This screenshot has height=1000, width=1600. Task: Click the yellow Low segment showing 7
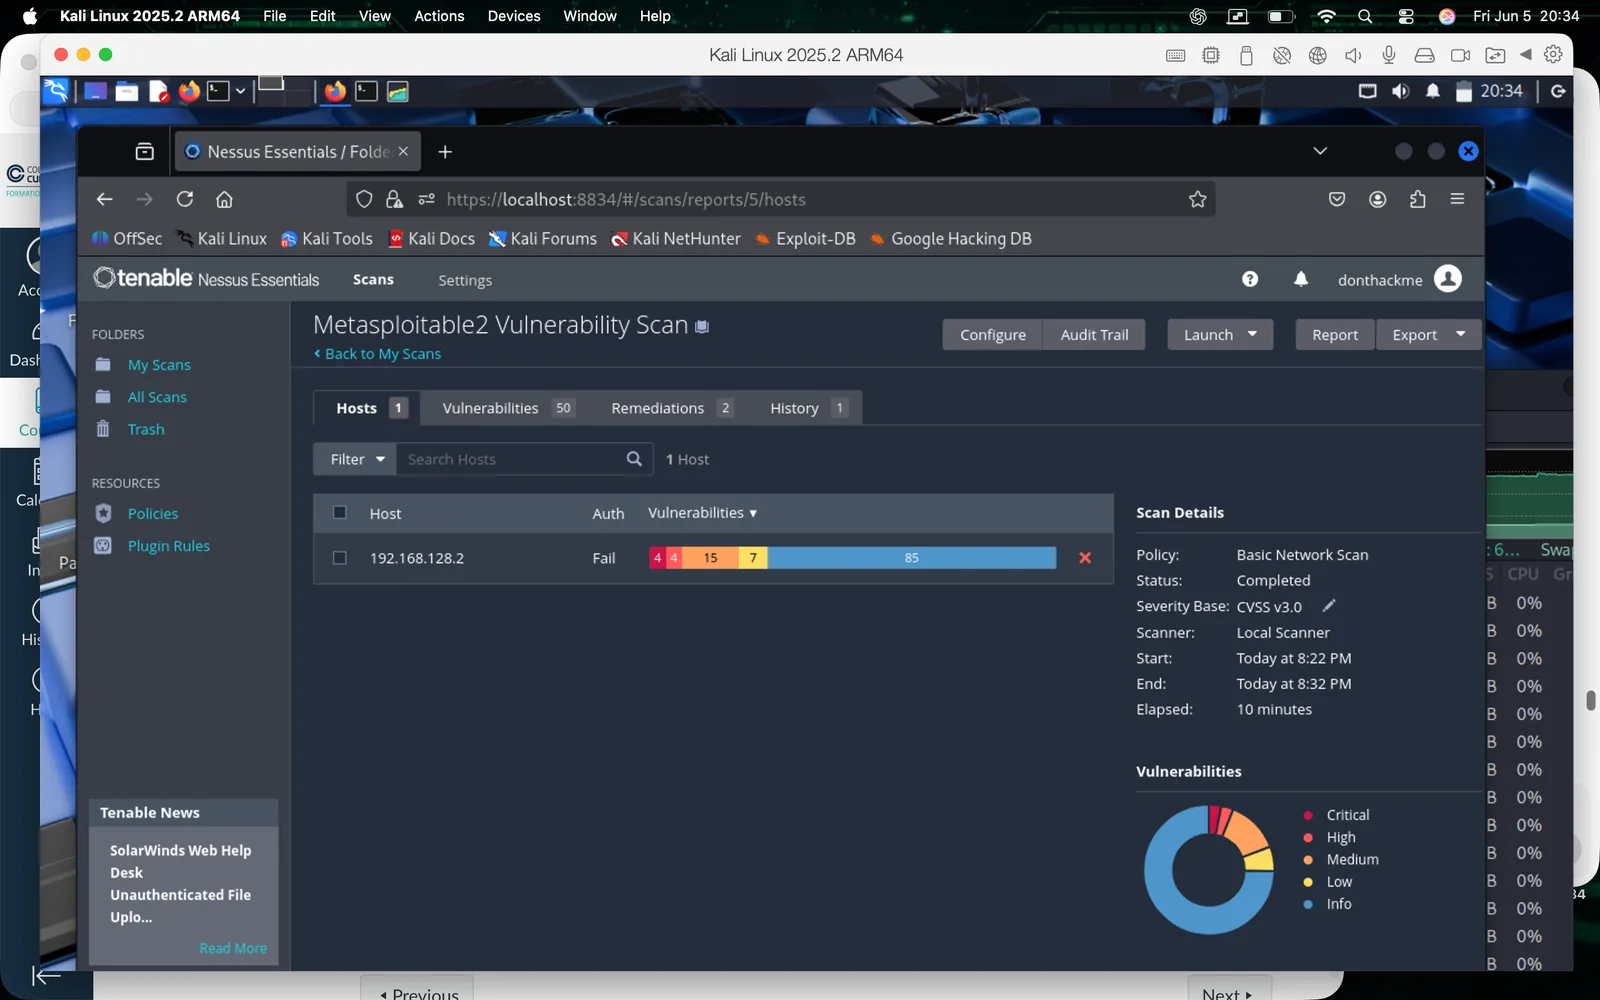click(753, 558)
